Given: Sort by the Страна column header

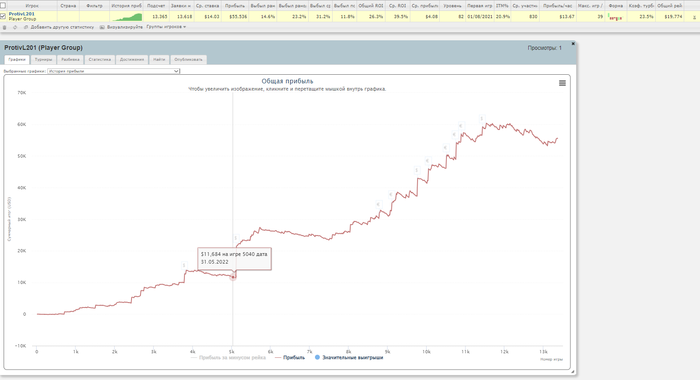Looking at the screenshot, I should (x=68, y=6).
